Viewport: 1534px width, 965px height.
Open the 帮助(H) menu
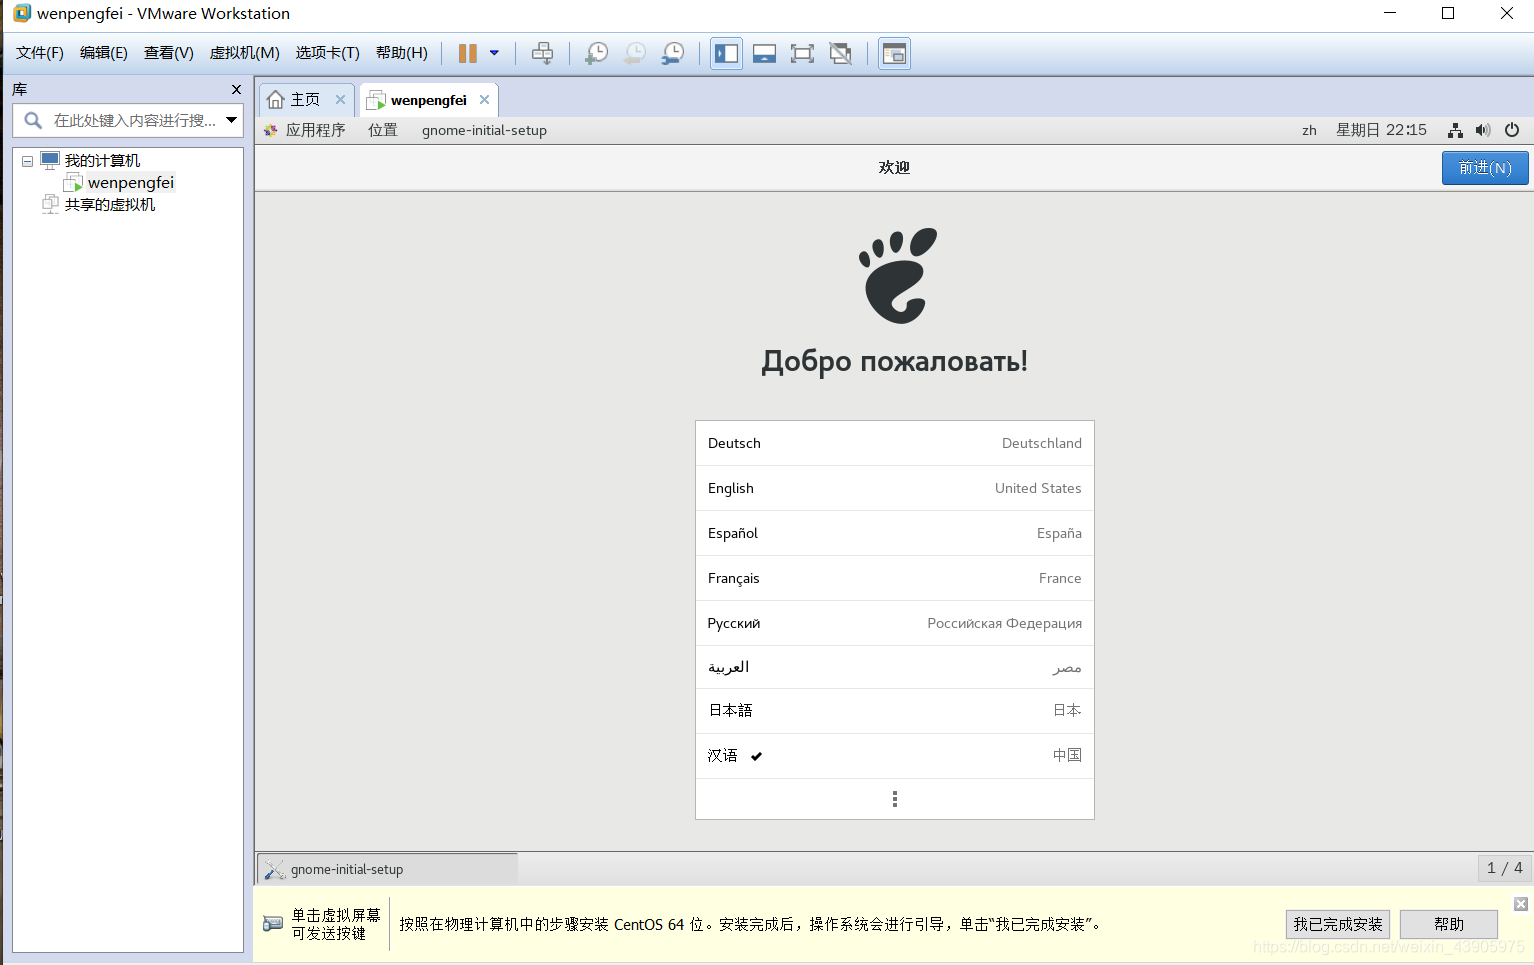402,53
